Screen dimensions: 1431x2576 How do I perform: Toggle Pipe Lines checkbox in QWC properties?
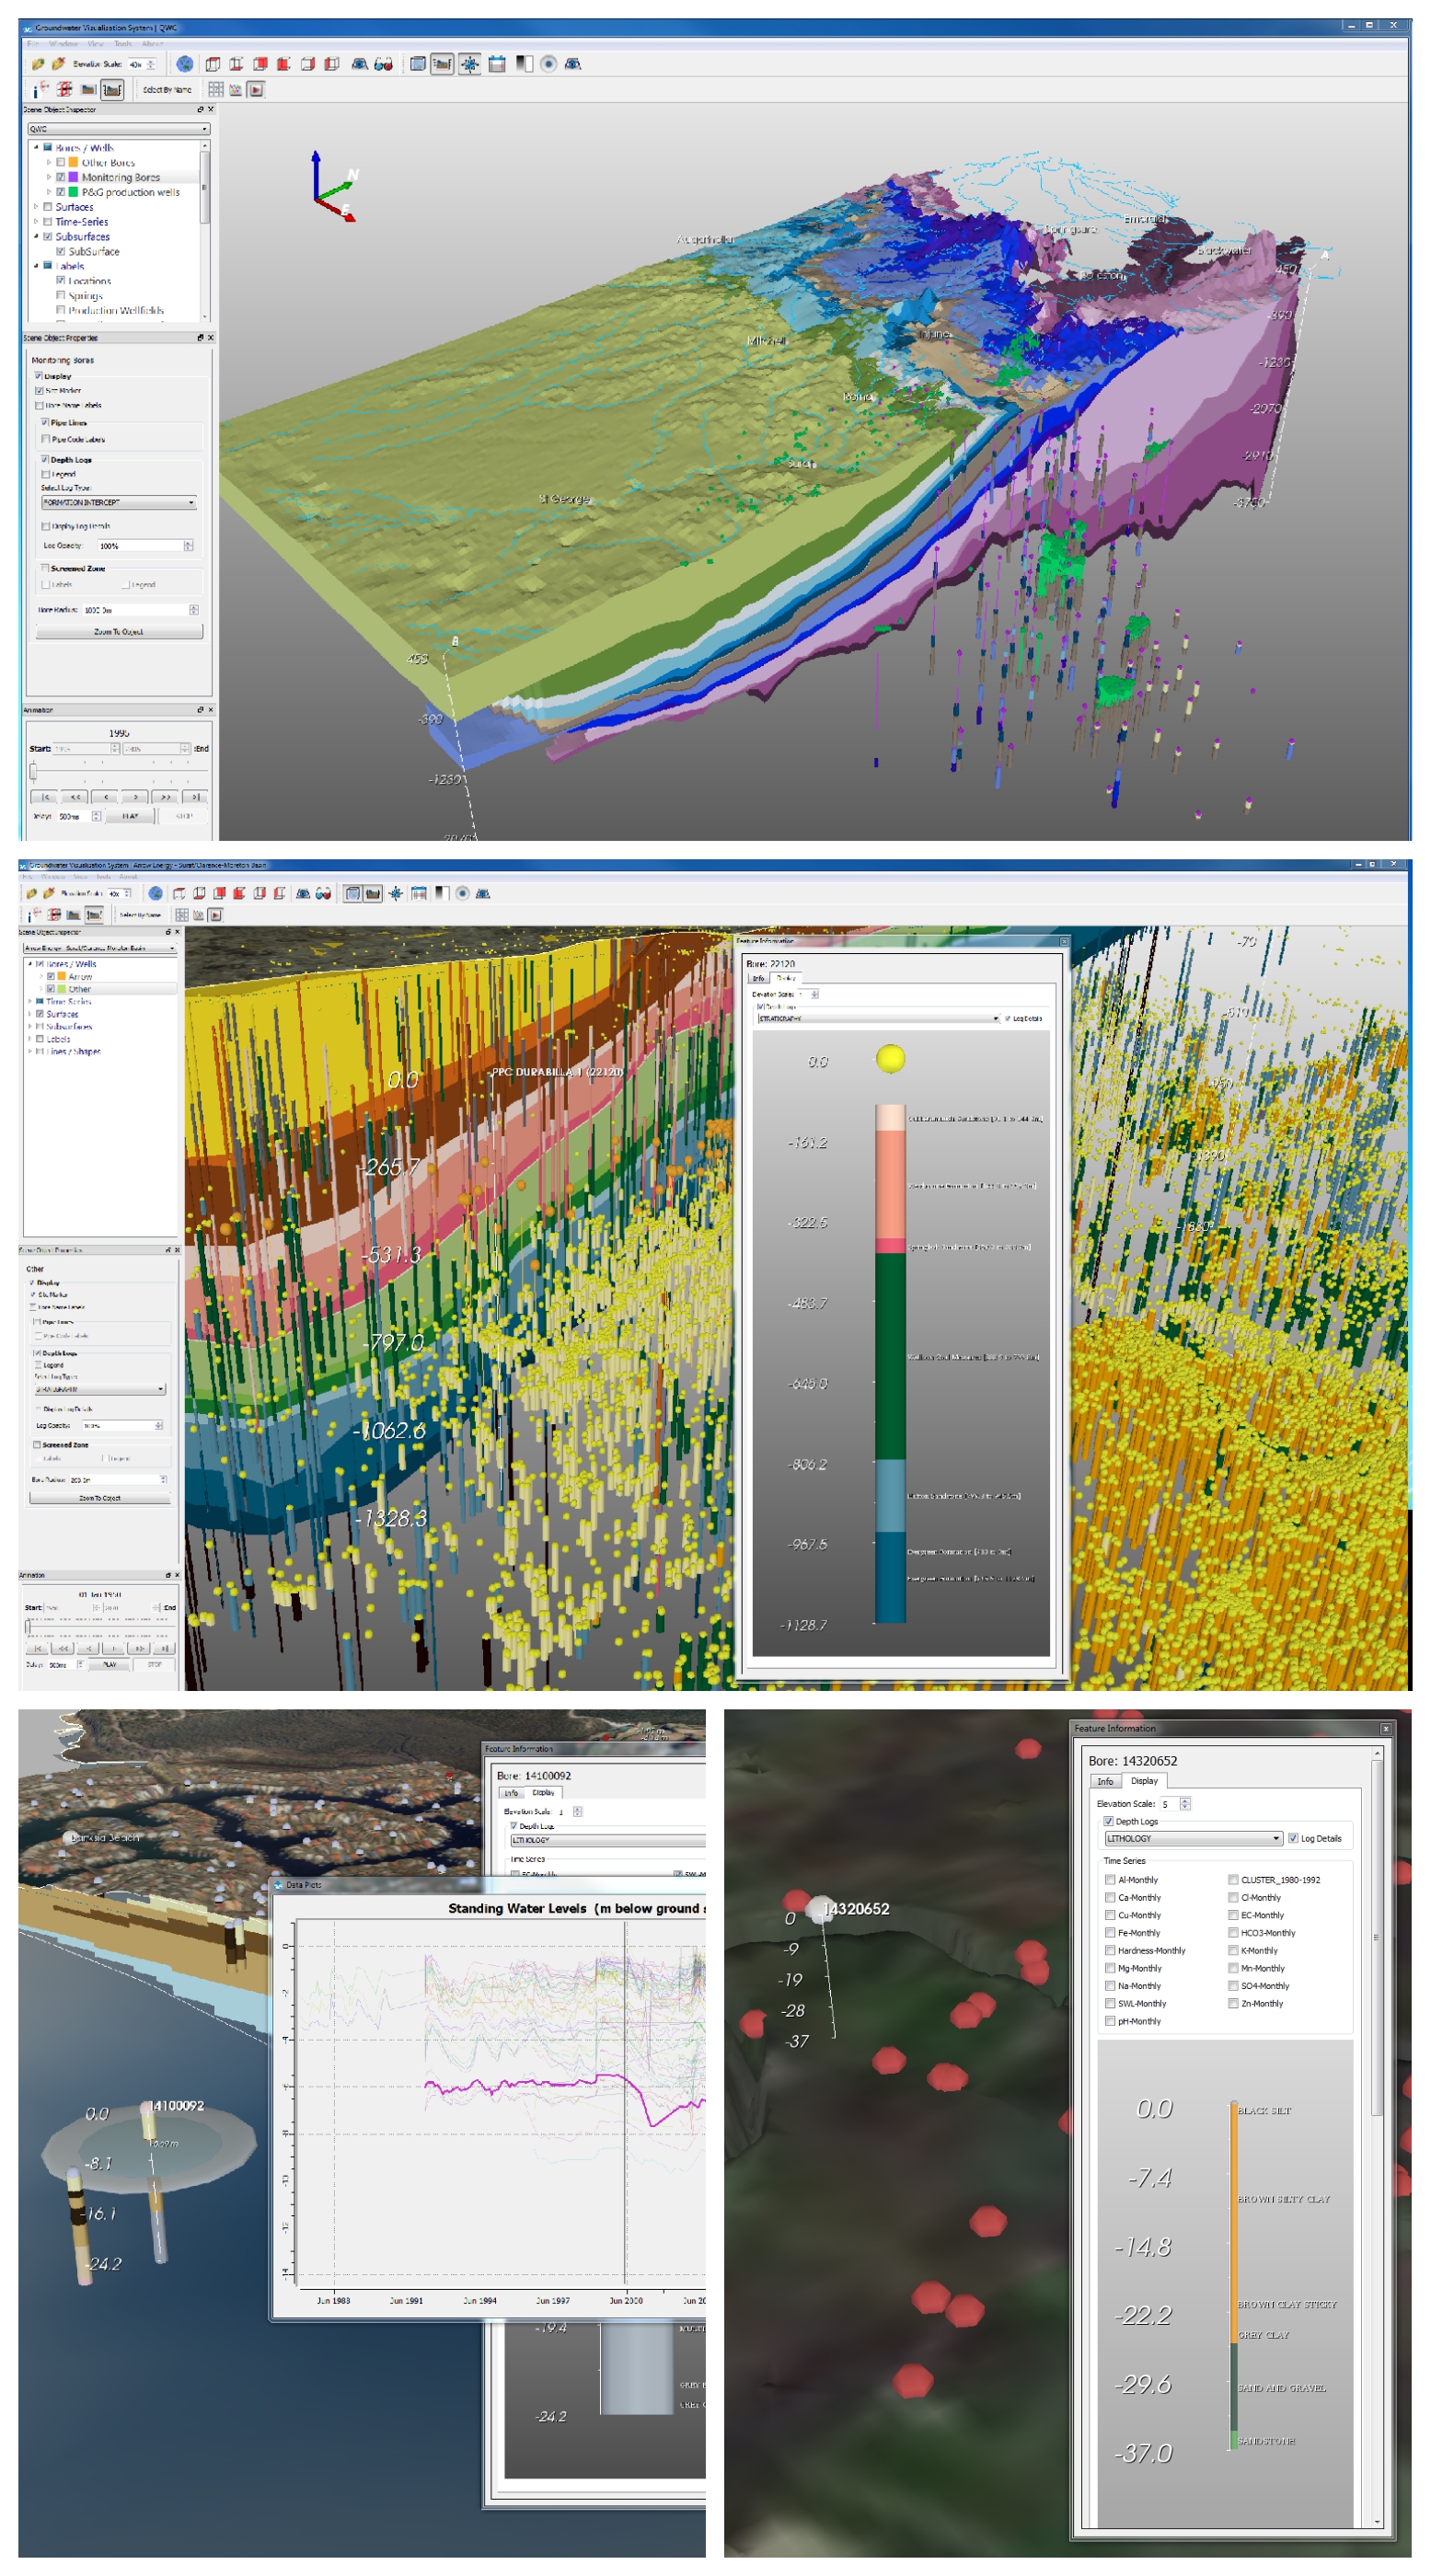[x=45, y=422]
